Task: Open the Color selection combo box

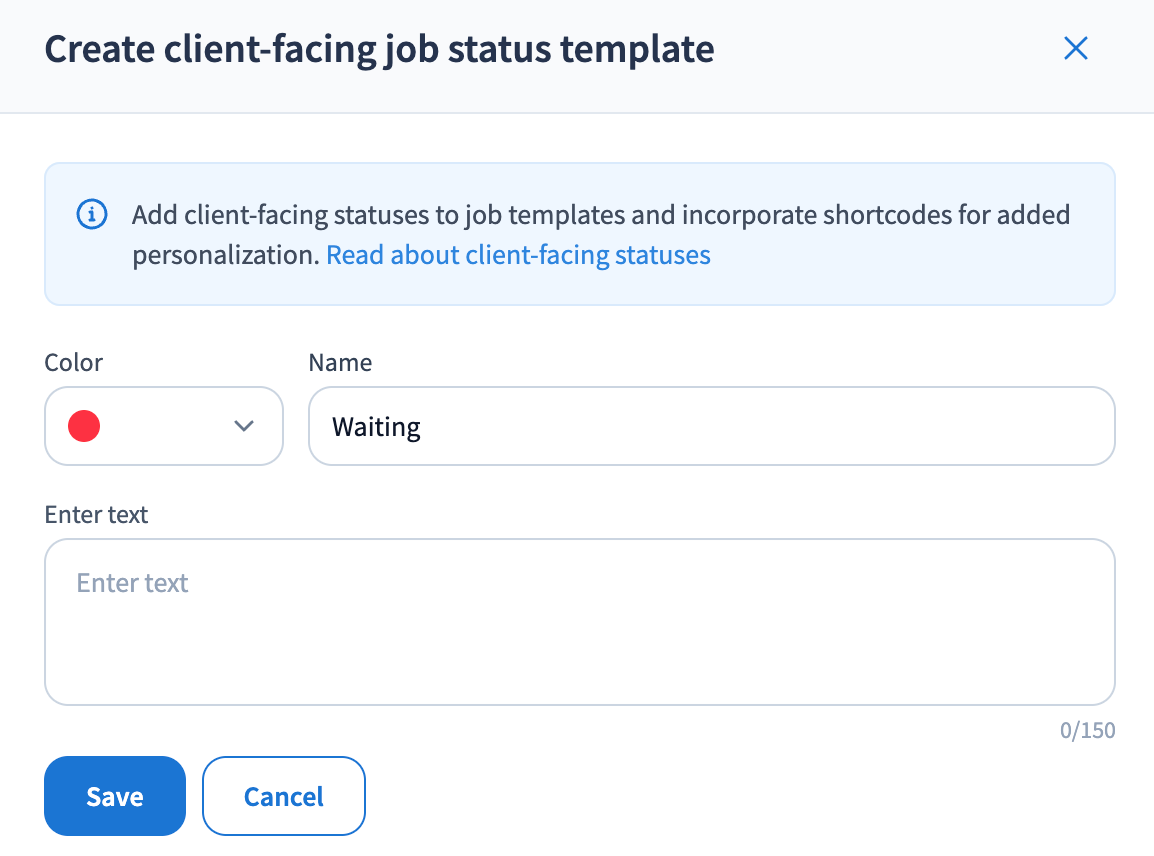Action: tap(164, 427)
